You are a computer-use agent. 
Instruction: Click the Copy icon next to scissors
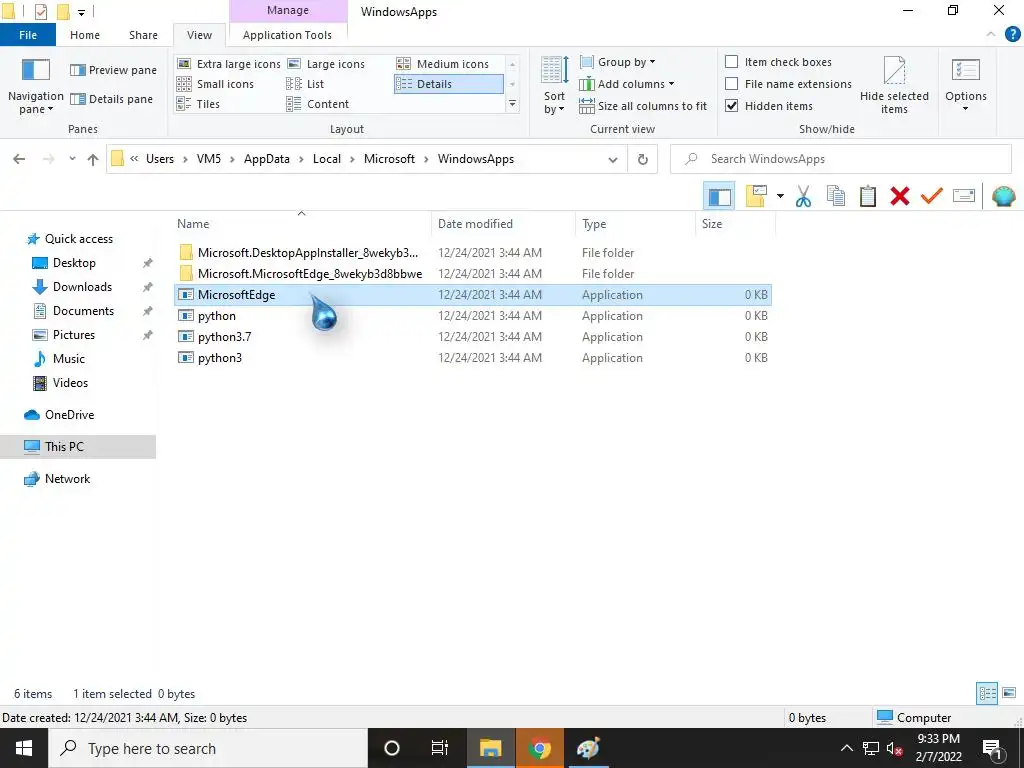(x=836, y=196)
